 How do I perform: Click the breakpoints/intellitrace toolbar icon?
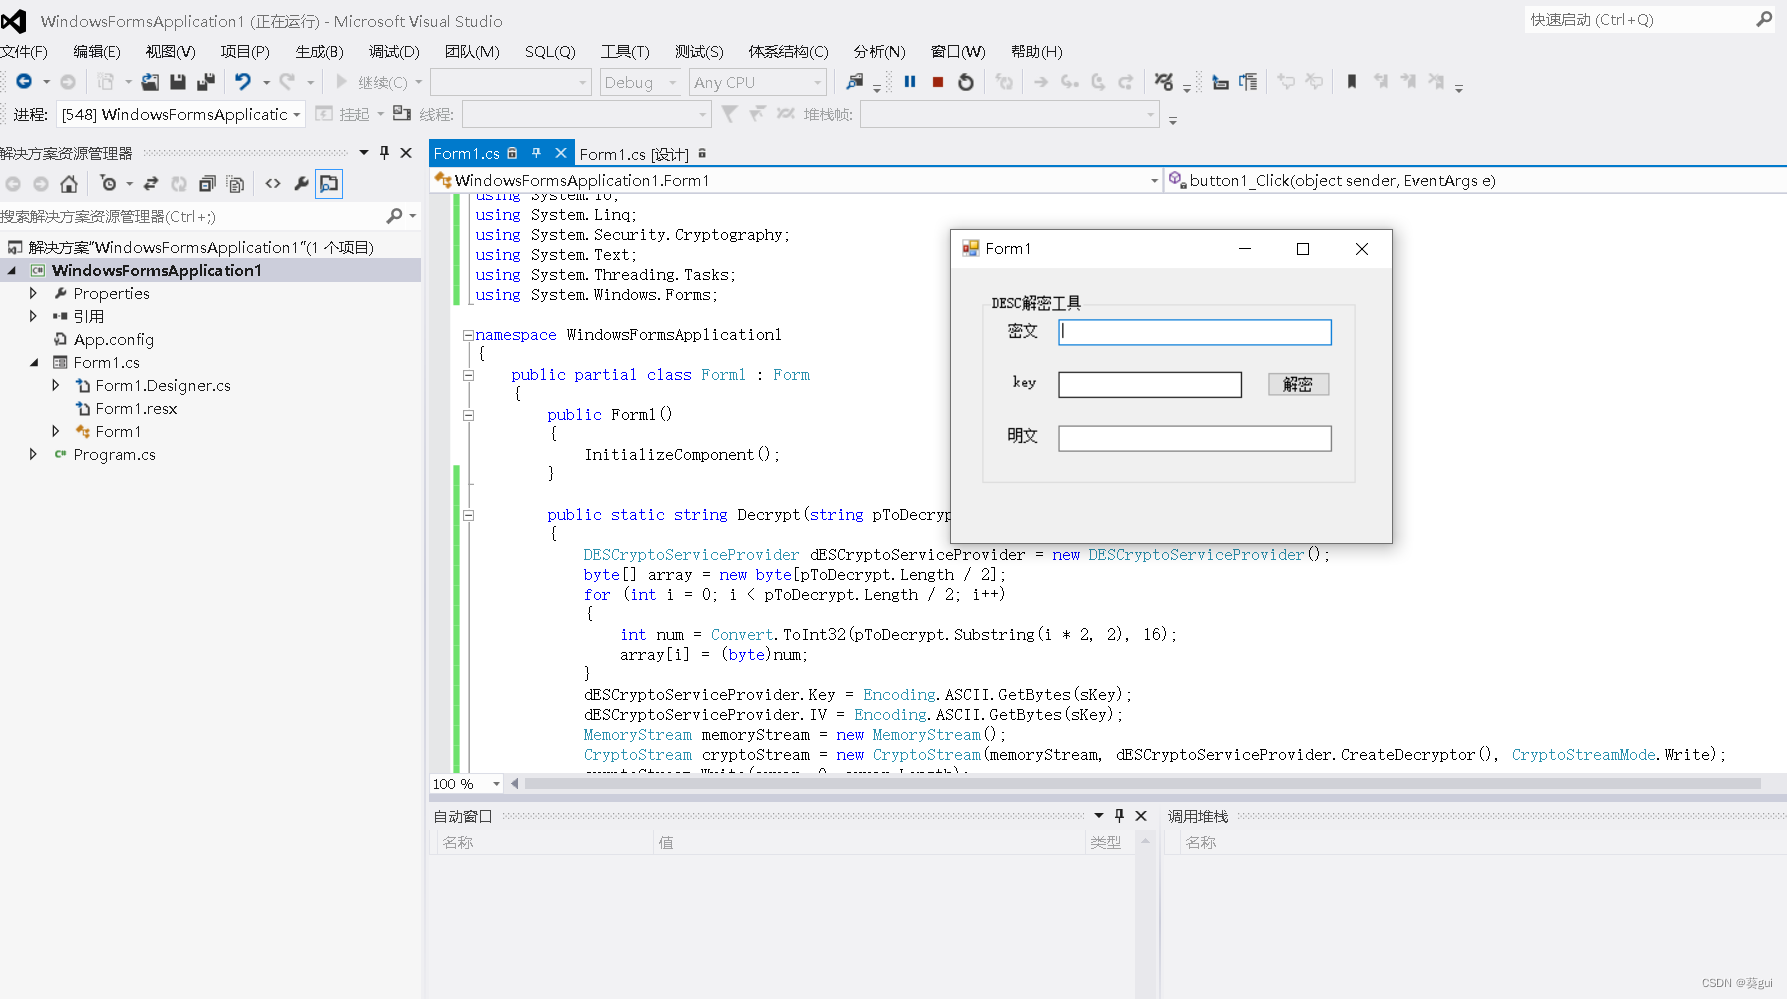coord(1164,82)
